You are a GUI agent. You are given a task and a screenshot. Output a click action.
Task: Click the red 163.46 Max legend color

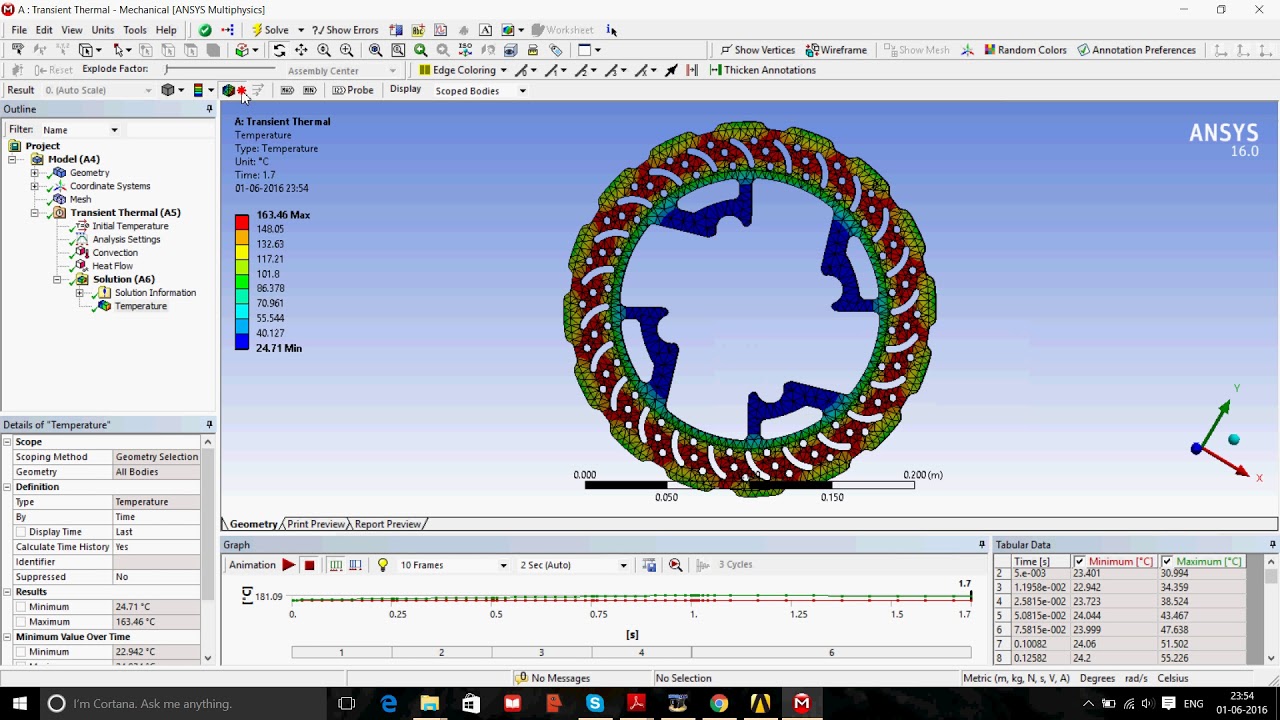click(x=242, y=222)
